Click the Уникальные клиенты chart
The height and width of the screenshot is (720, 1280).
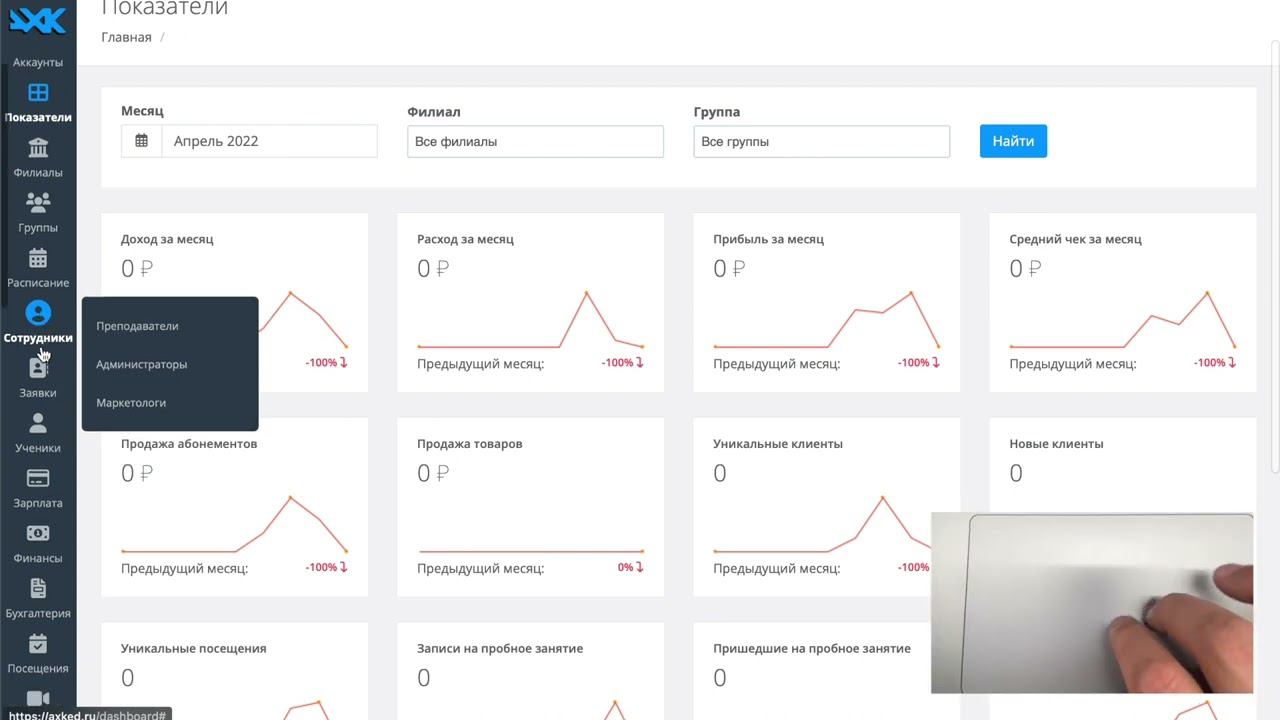click(x=822, y=524)
